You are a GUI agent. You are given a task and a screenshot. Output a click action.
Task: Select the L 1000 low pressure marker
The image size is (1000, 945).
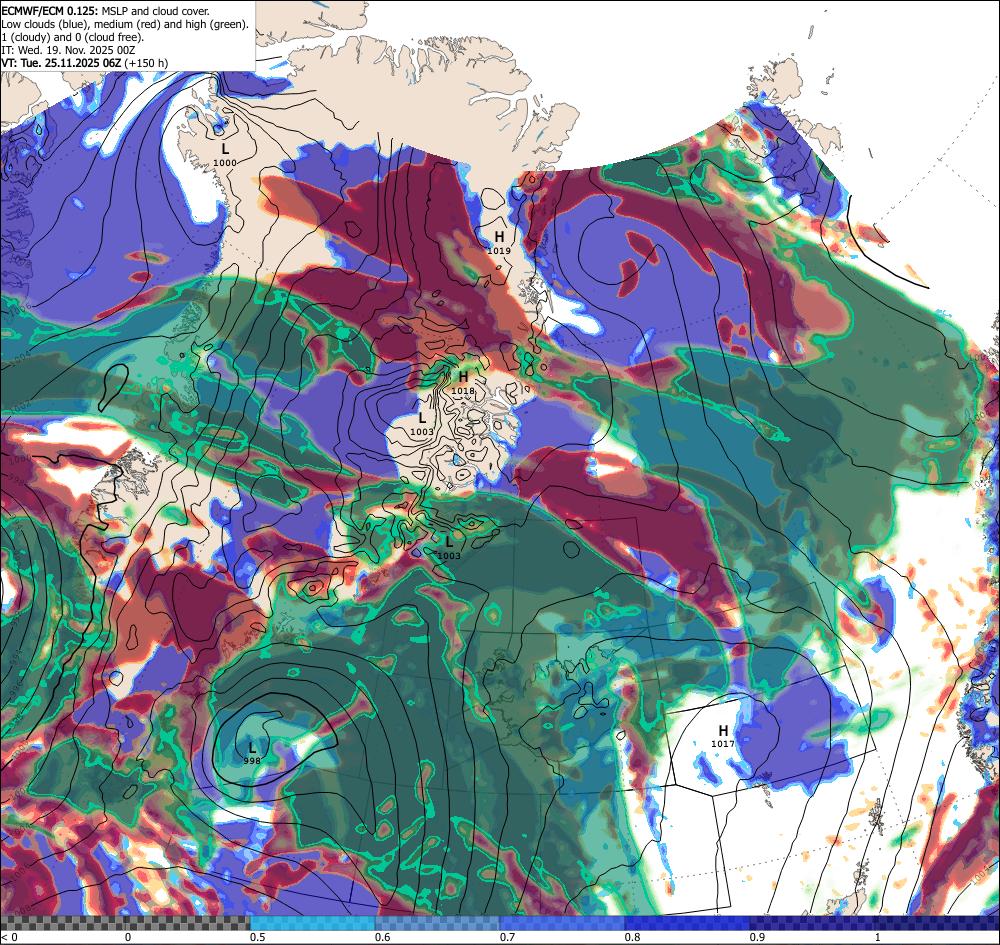point(224,154)
